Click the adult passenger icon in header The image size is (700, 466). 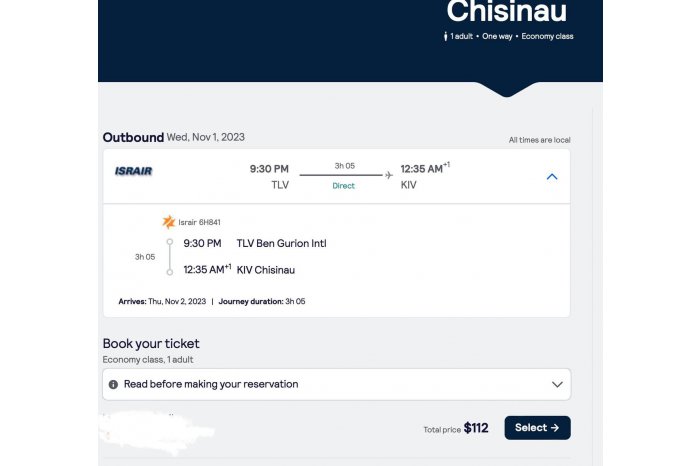[x=445, y=37]
